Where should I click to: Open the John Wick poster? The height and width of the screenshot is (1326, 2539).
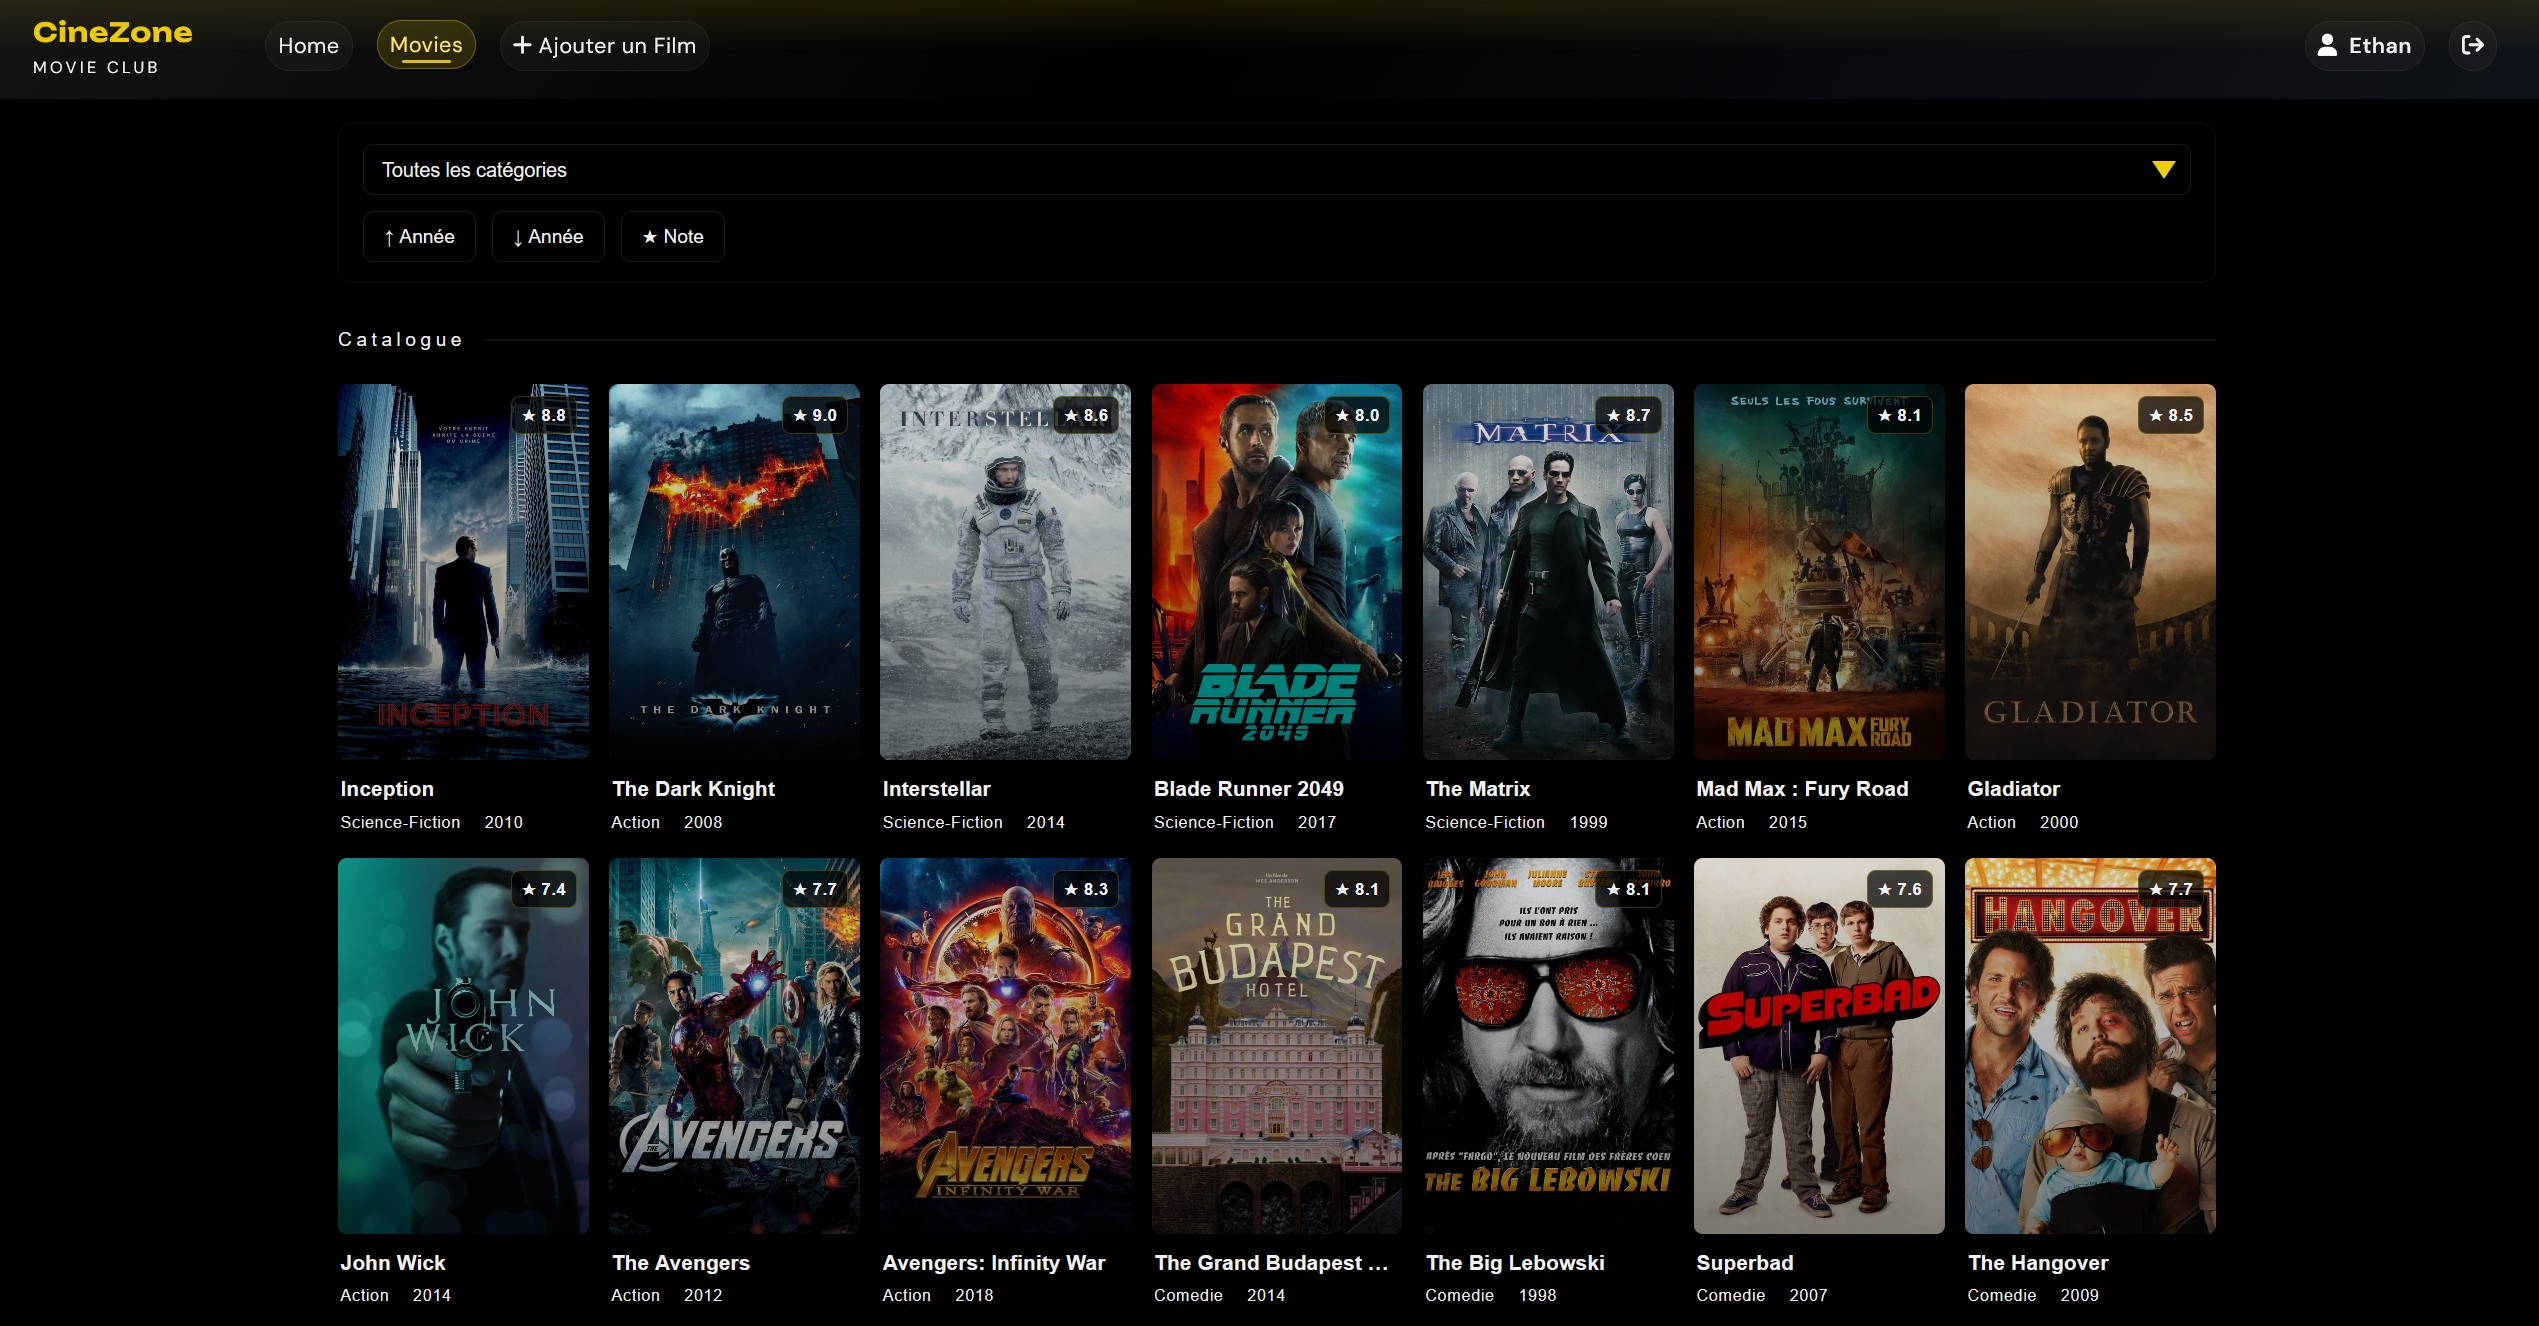click(463, 1046)
